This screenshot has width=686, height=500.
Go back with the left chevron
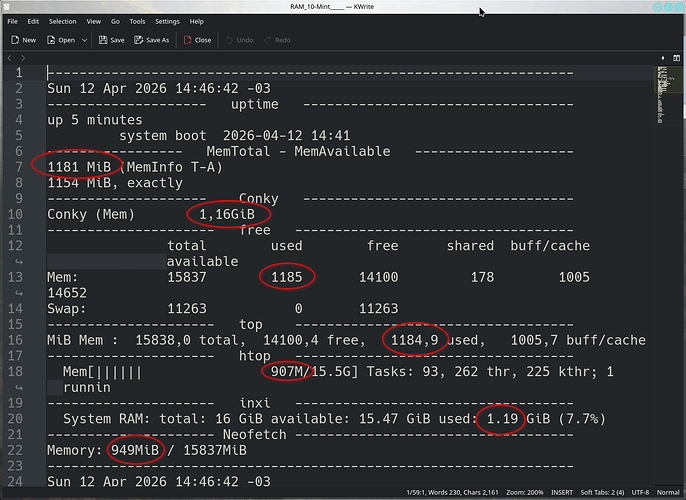click(10, 58)
